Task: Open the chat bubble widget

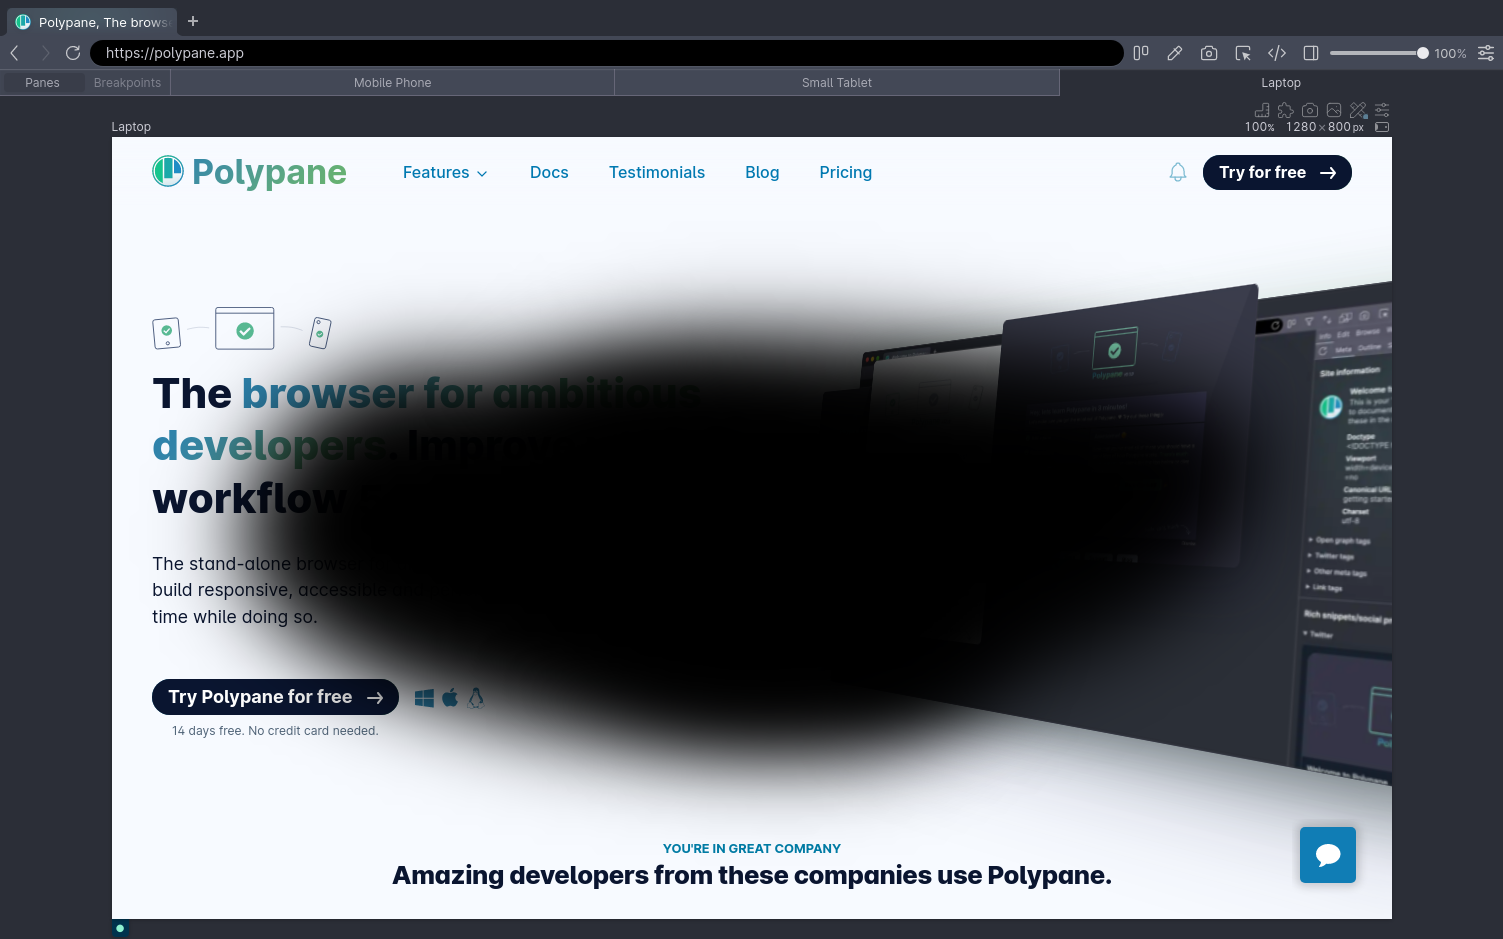Action: pos(1328,855)
